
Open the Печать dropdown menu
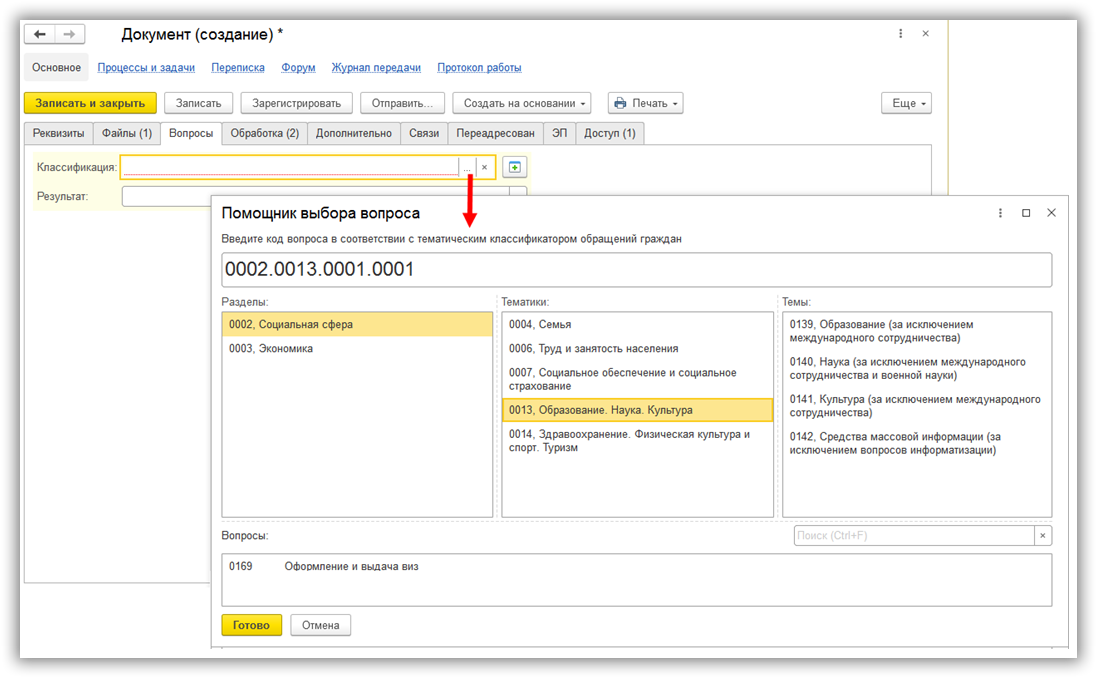pos(645,103)
